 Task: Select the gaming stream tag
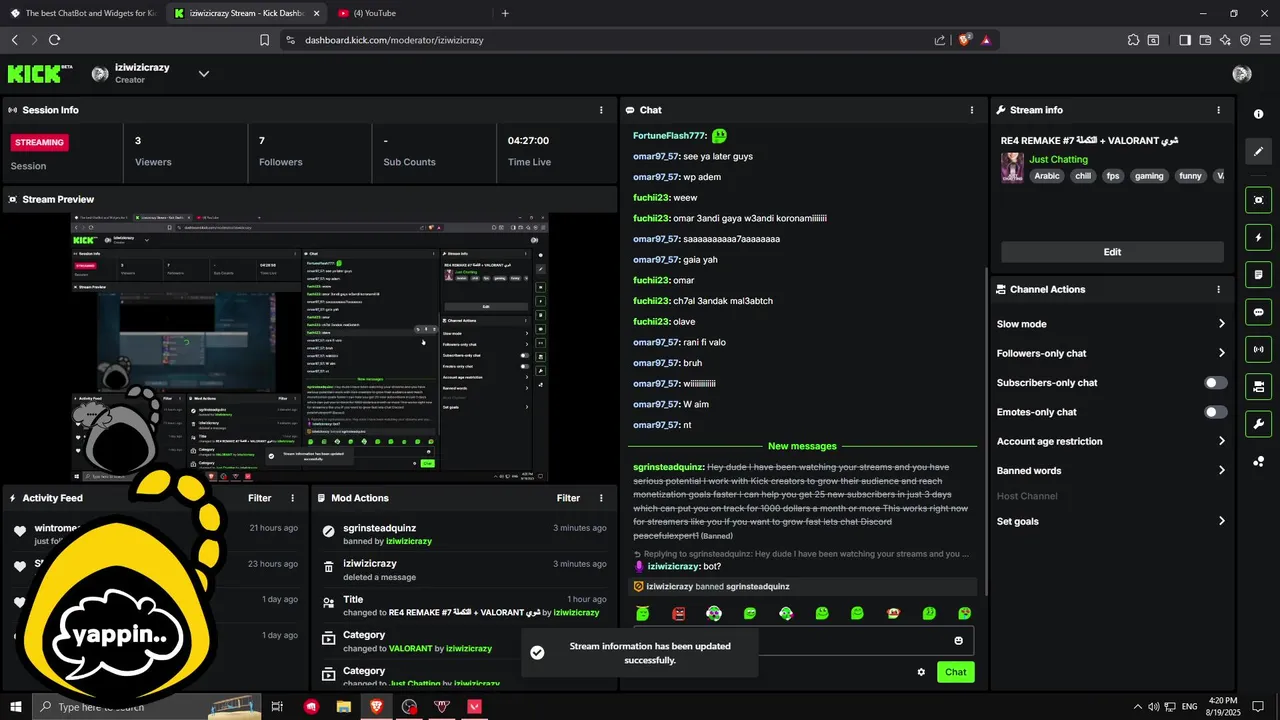(1149, 176)
